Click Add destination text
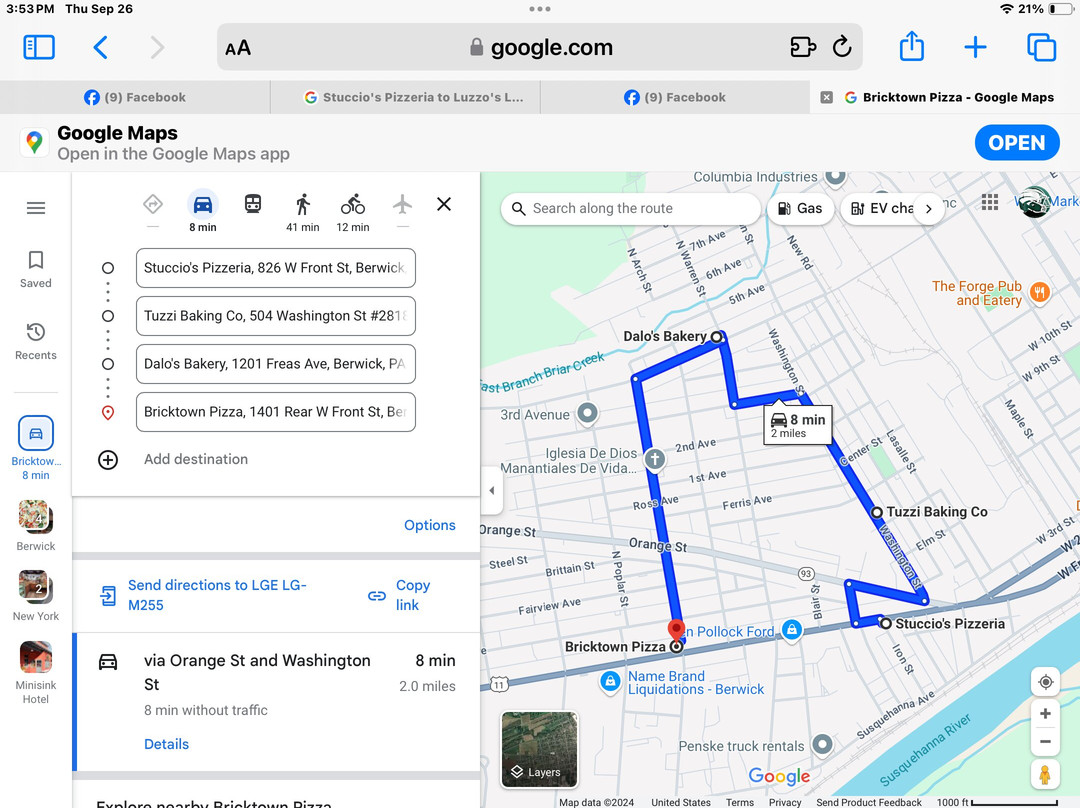The width and height of the screenshot is (1080, 808). pyautogui.click(x=196, y=459)
